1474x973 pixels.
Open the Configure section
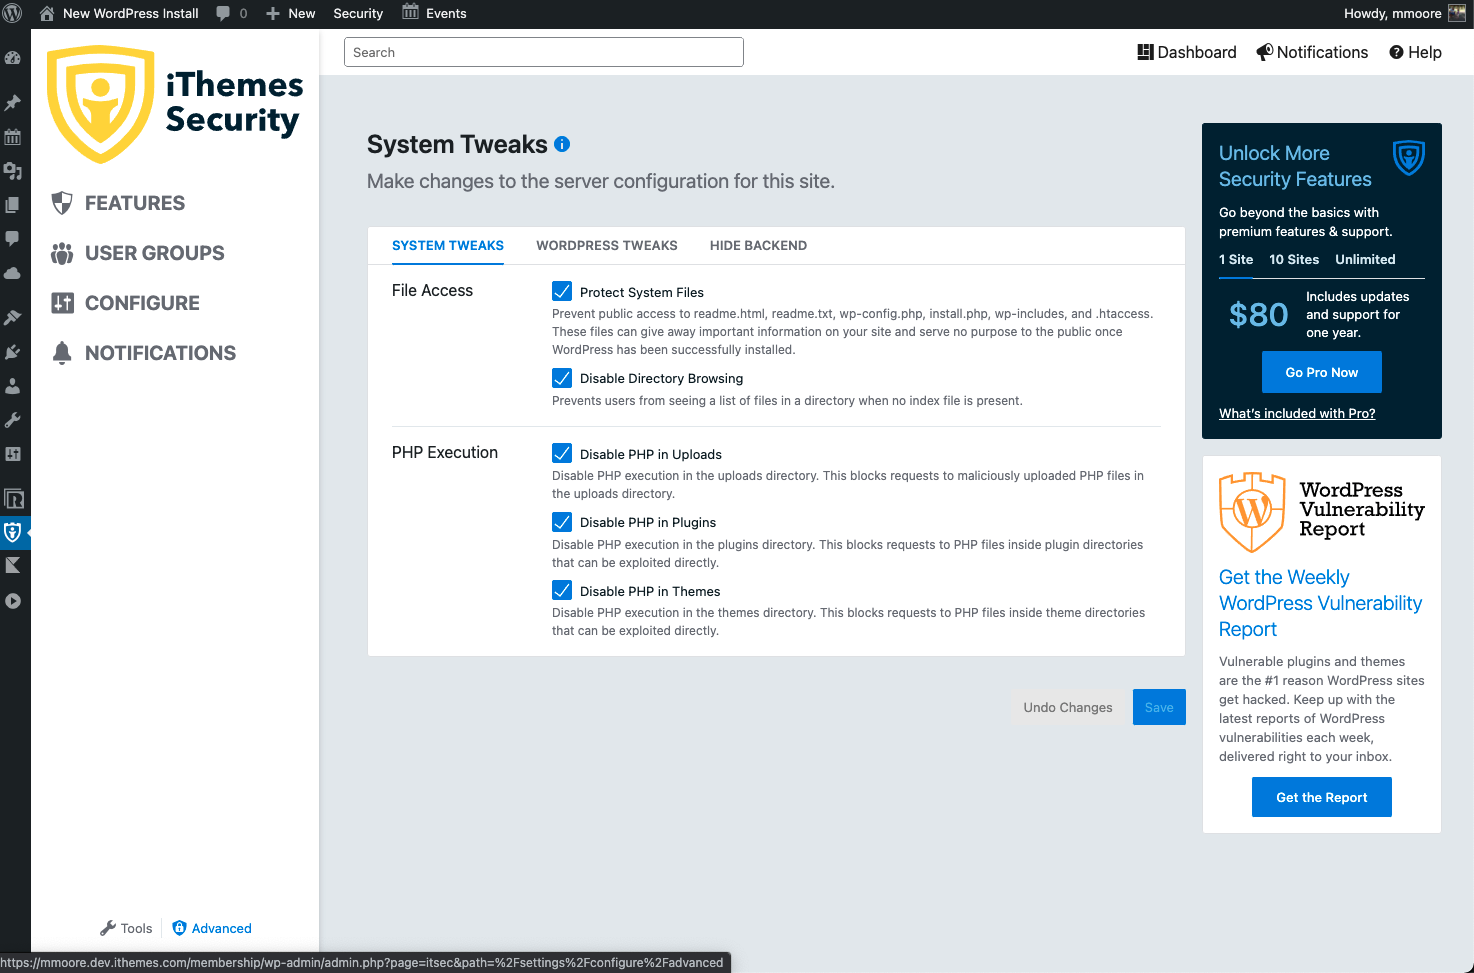click(x=125, y=303)
